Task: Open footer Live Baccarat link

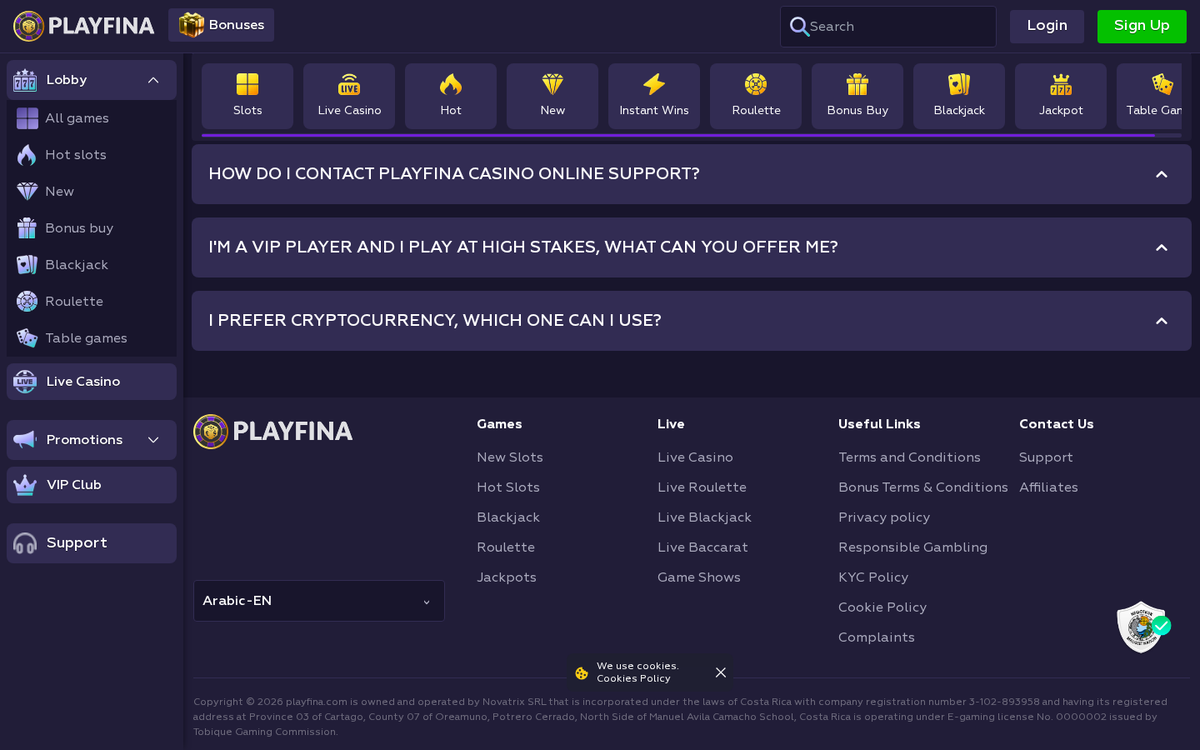Action: tap(702, 547)
